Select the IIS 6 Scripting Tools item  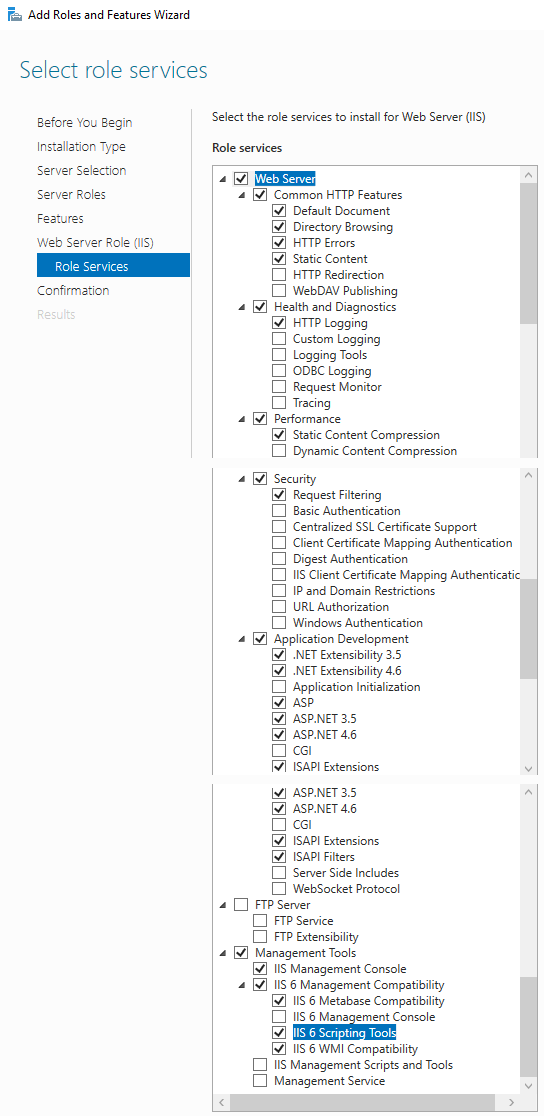pos(345,1033)
